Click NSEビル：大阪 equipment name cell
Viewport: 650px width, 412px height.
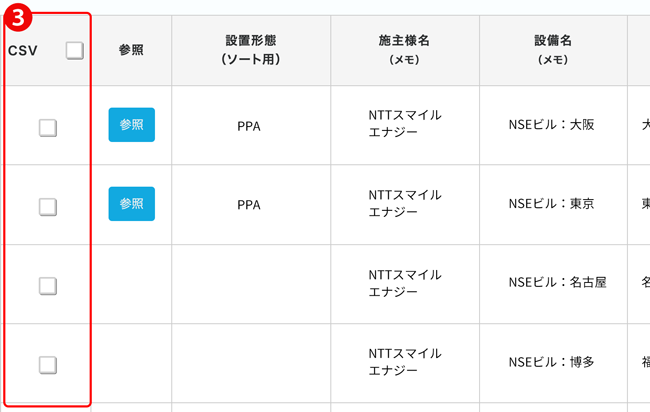(552, 124)
